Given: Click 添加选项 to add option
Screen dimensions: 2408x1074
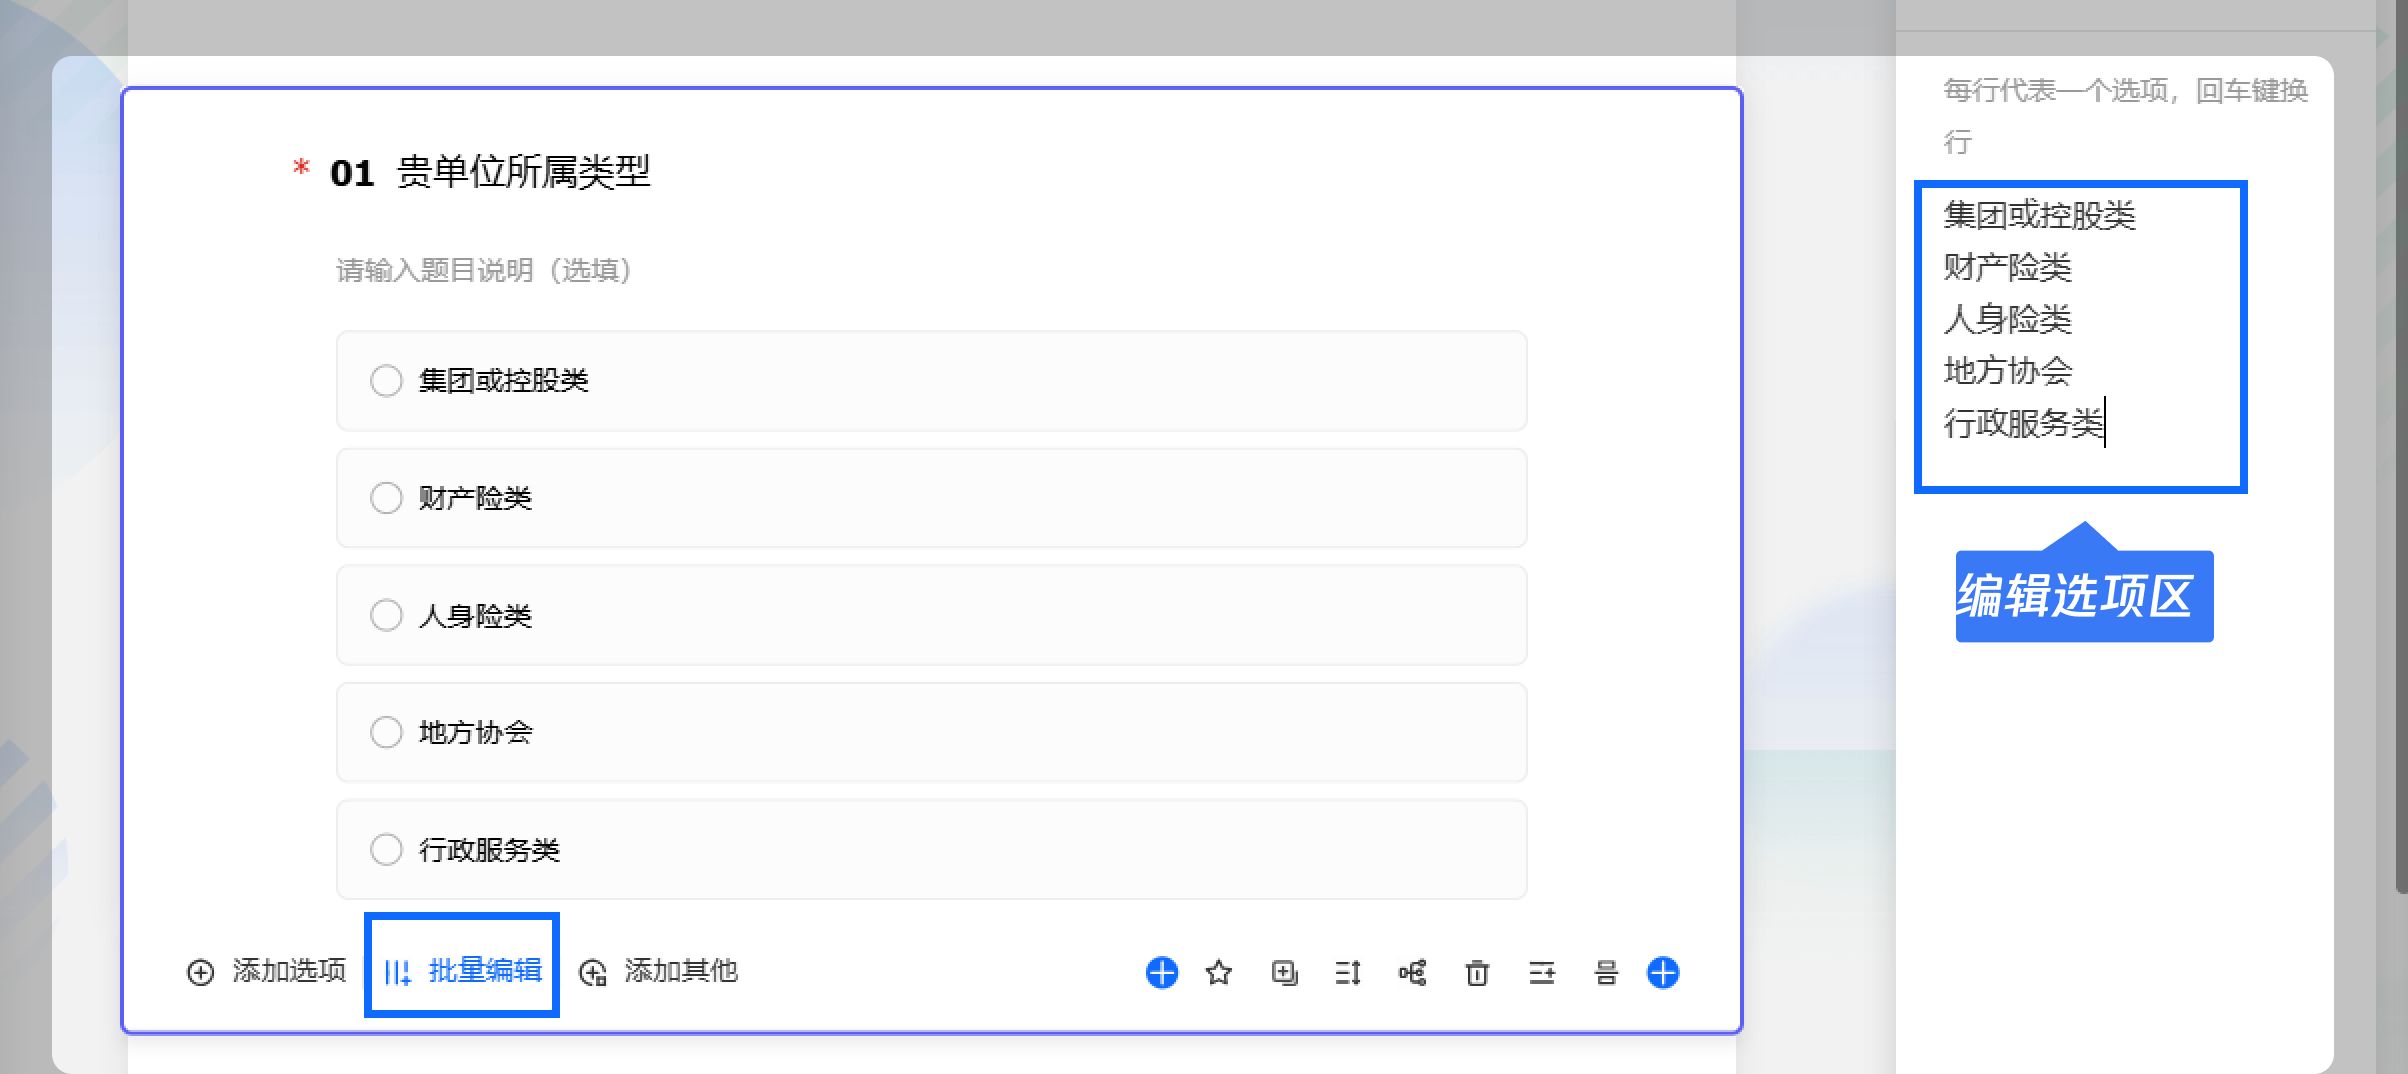Looking at the screenshot, I should pyautogui.click(x=266, y=971).
